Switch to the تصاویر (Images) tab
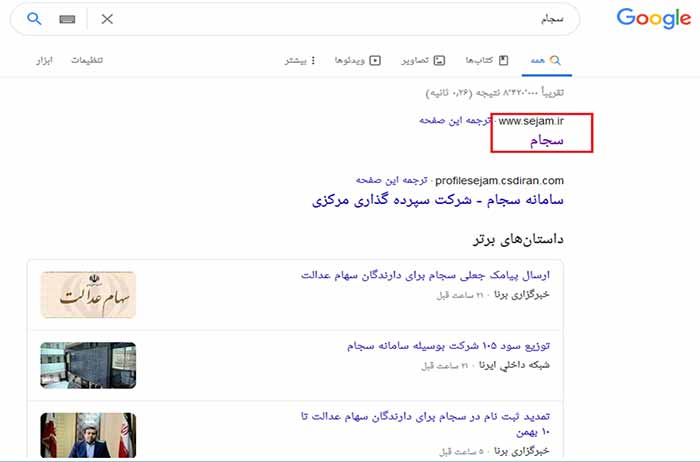 click(x=423, y=60)
